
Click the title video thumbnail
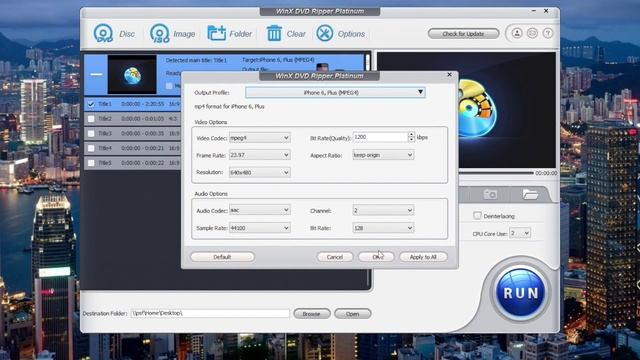coord(132,75)
